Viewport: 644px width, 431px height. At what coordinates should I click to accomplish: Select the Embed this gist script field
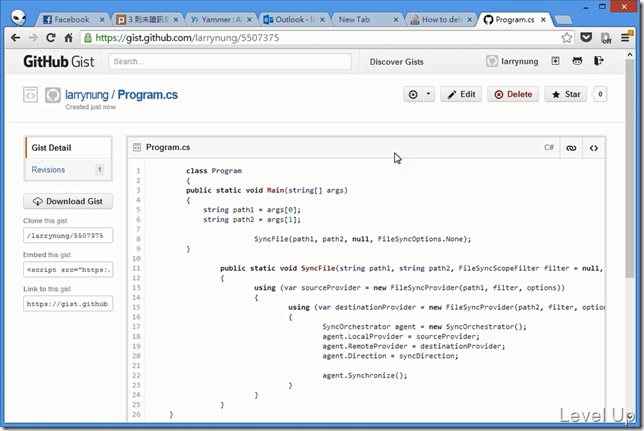coord(68,270)
